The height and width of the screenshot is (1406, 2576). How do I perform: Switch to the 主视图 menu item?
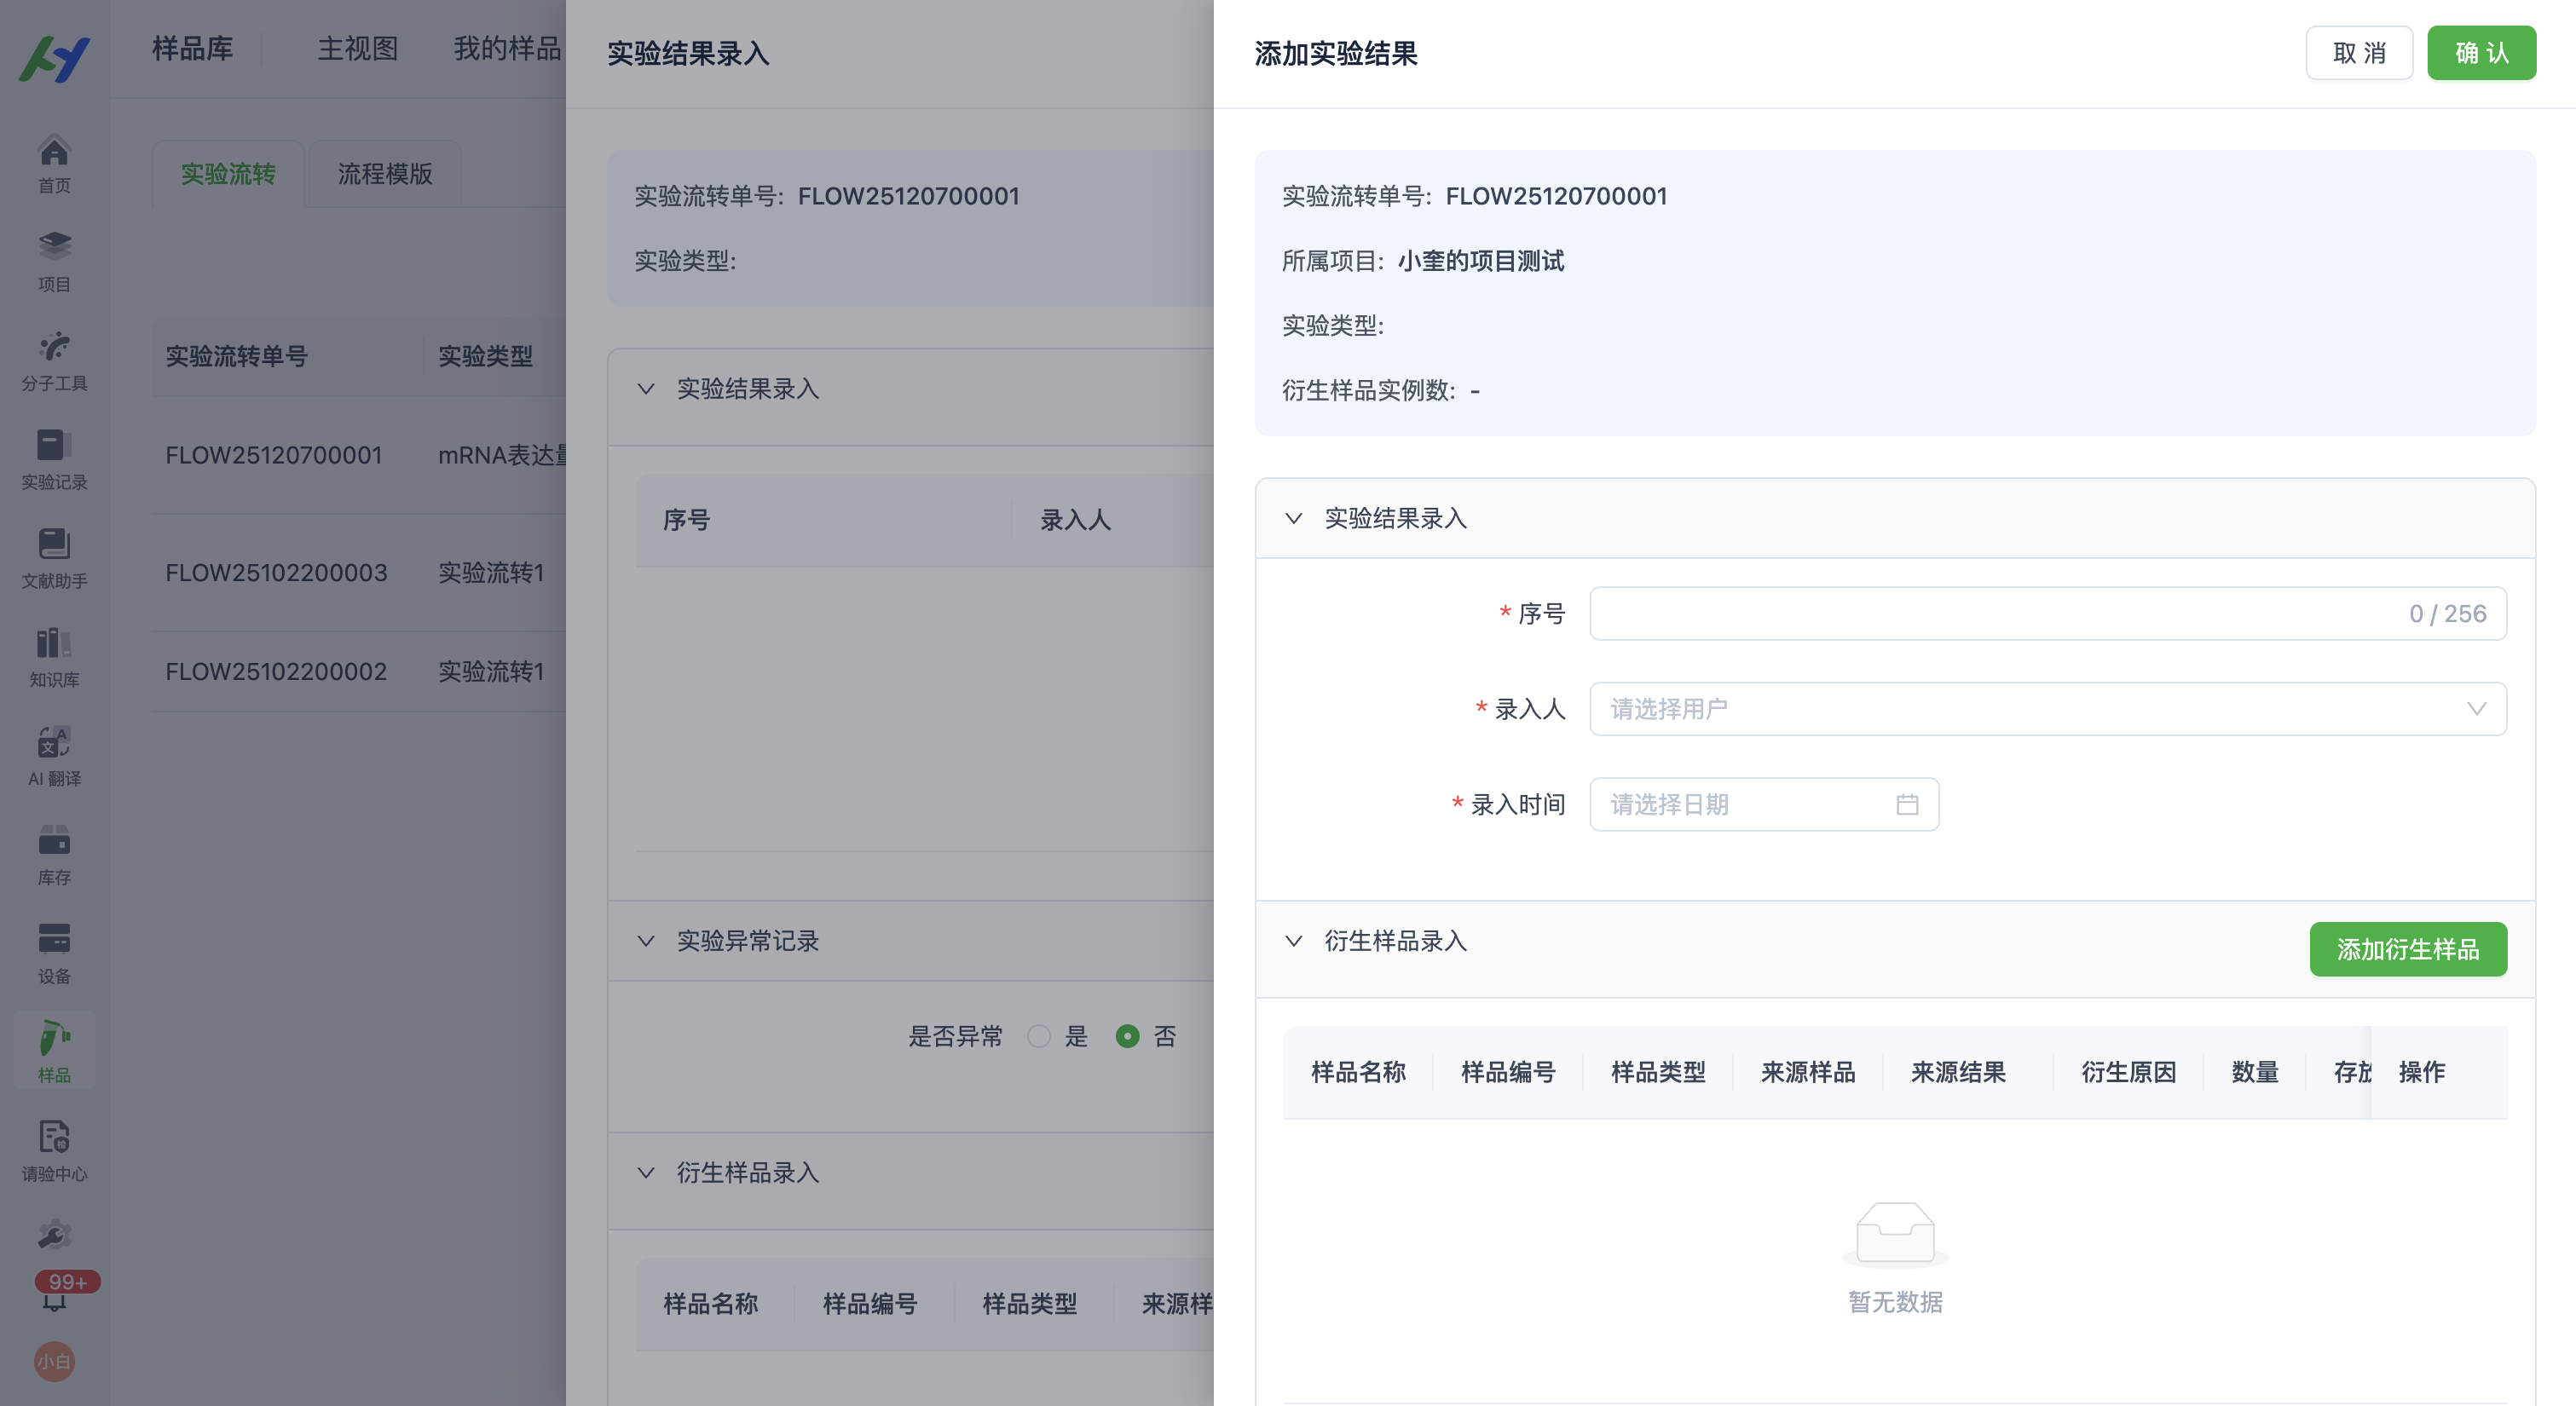pos(357,49)
